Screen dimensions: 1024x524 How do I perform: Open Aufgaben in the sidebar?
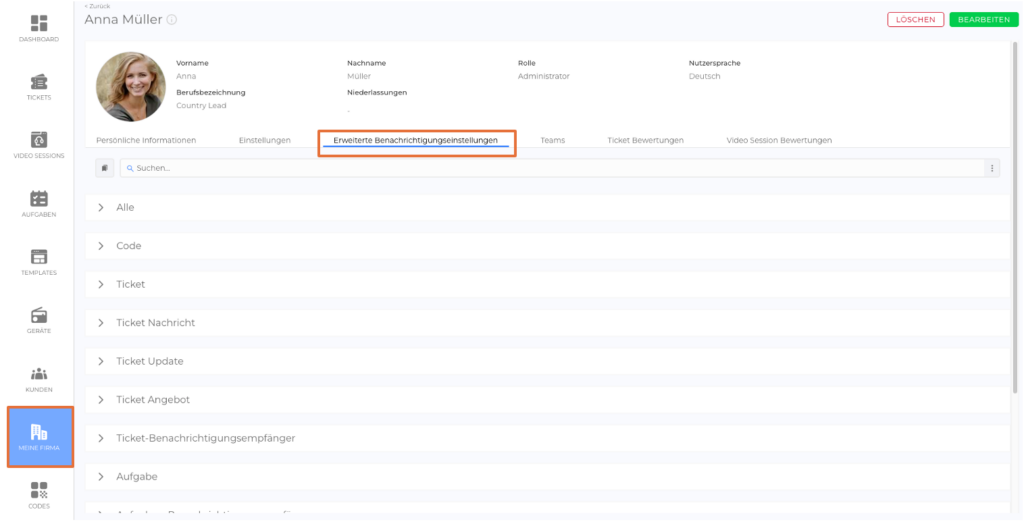click(39, 199)
